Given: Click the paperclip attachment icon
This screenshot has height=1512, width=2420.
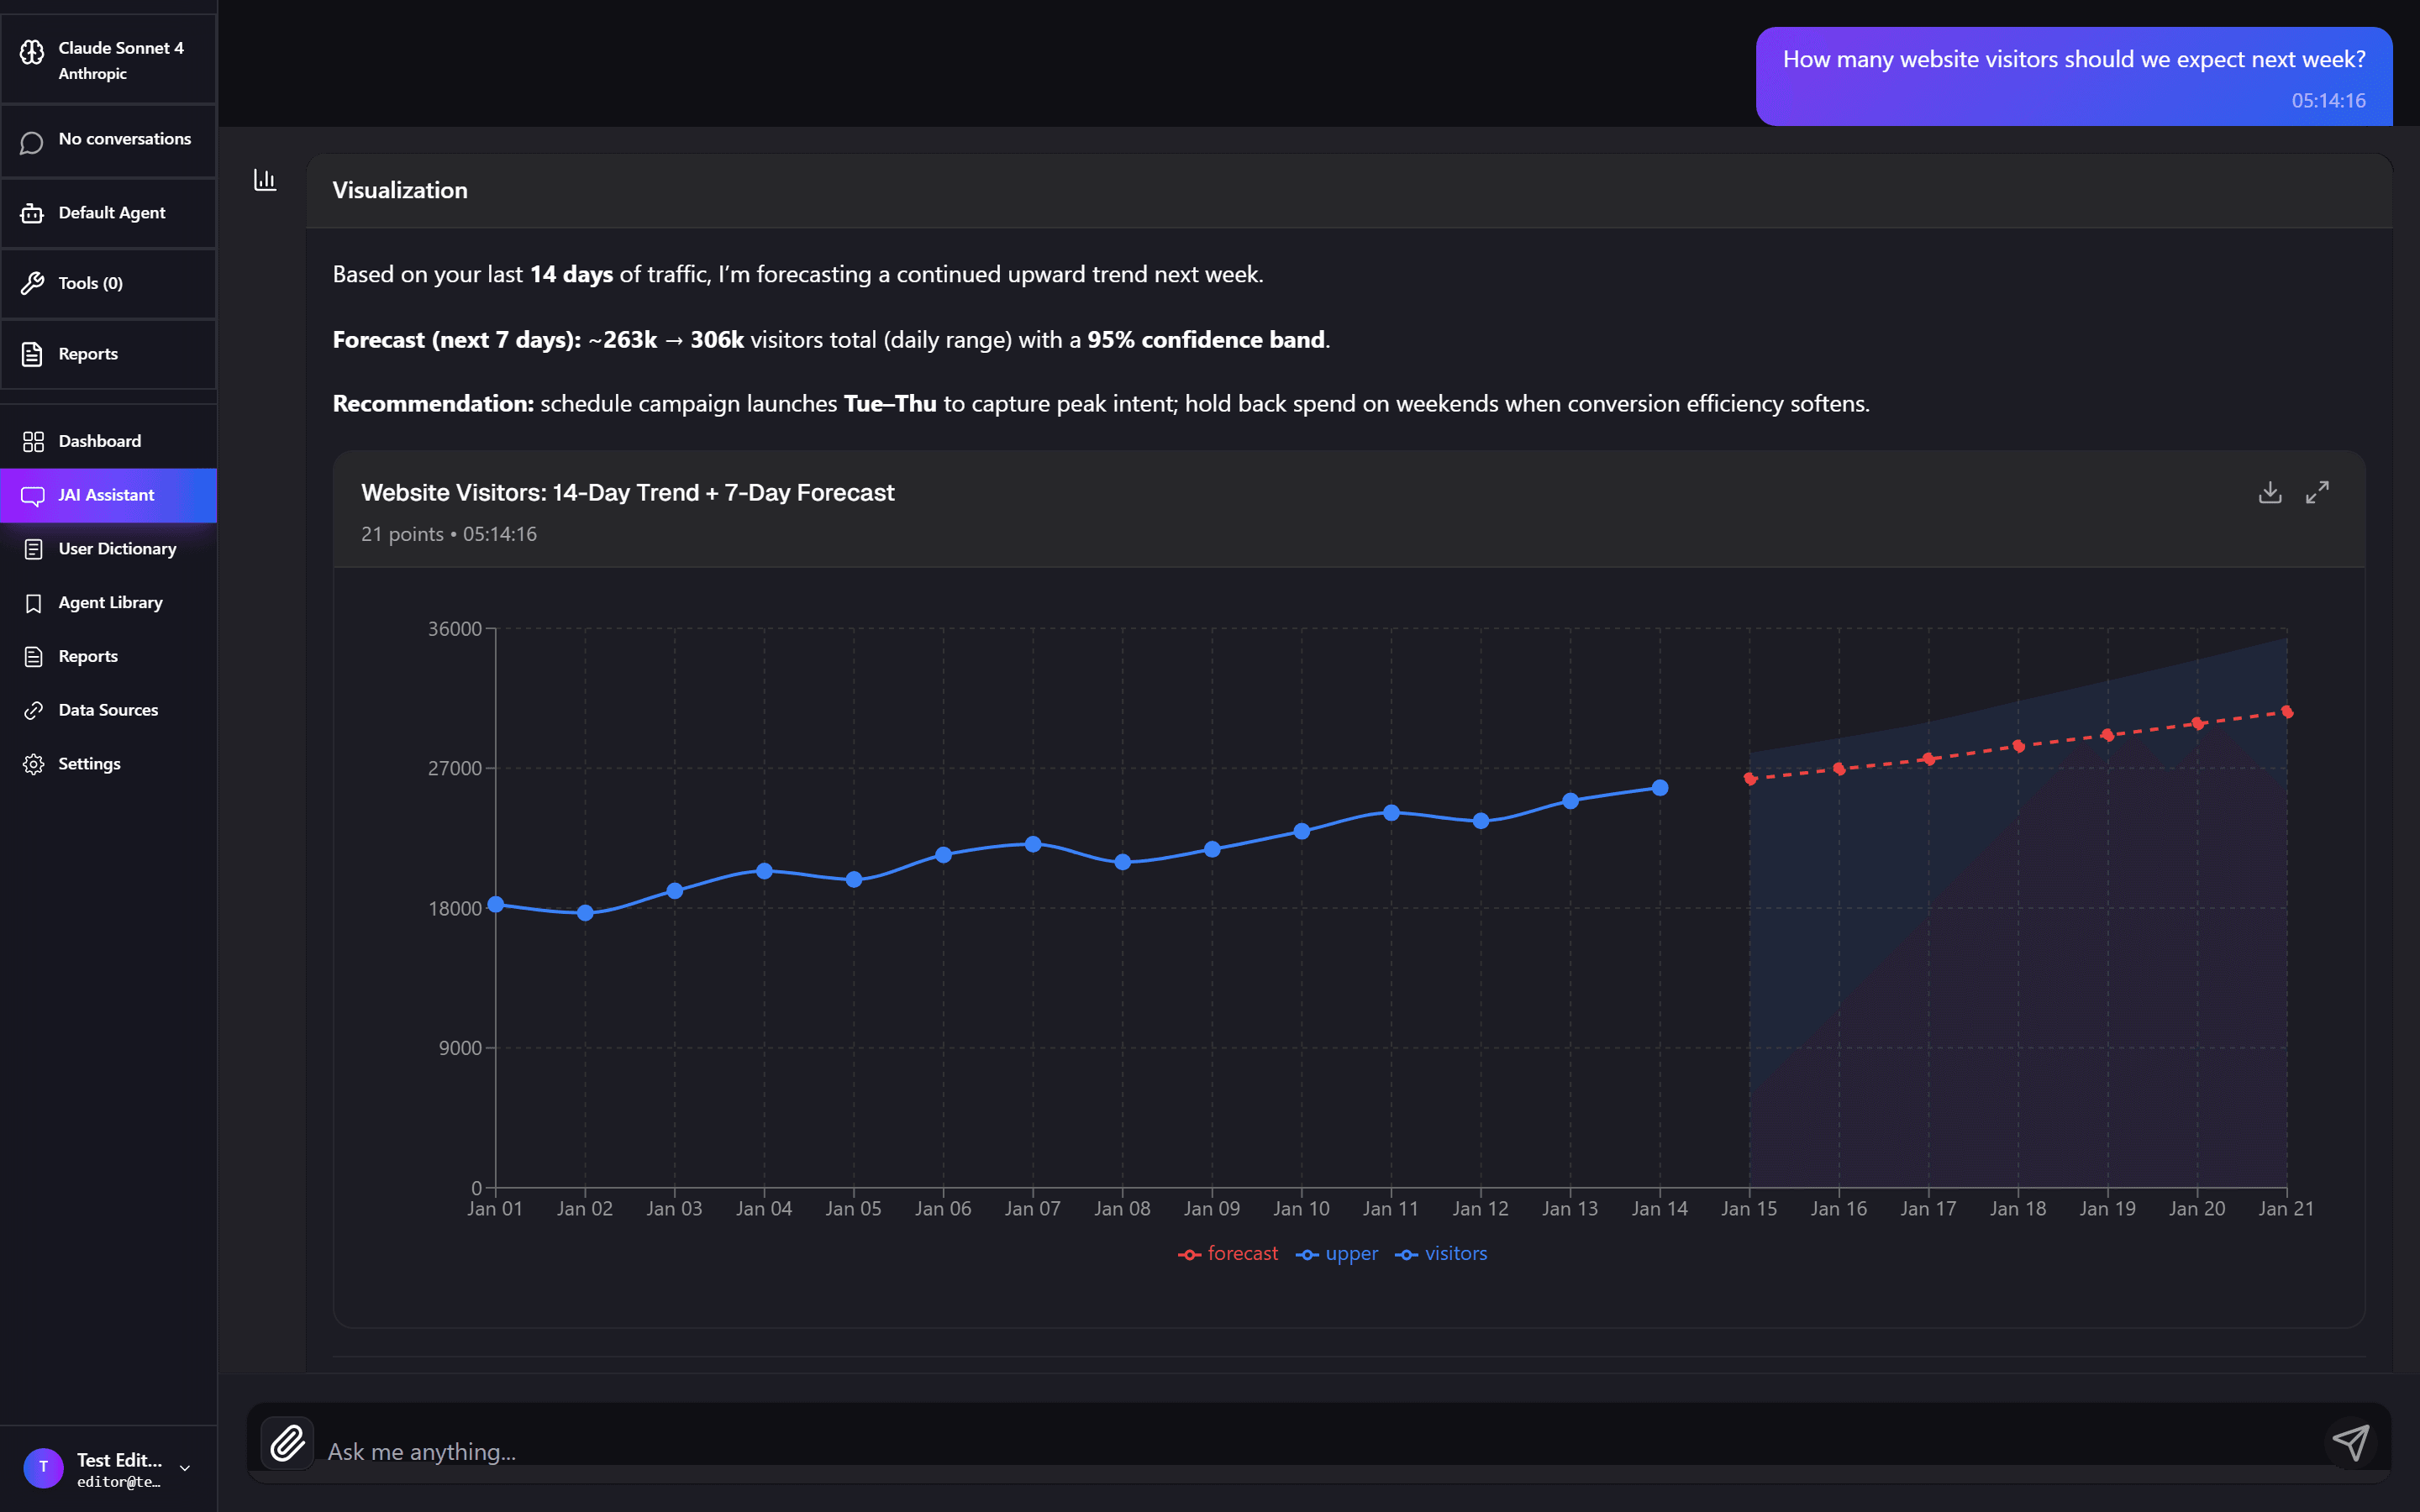Looking at the screenshot, I should (287, 1443).
